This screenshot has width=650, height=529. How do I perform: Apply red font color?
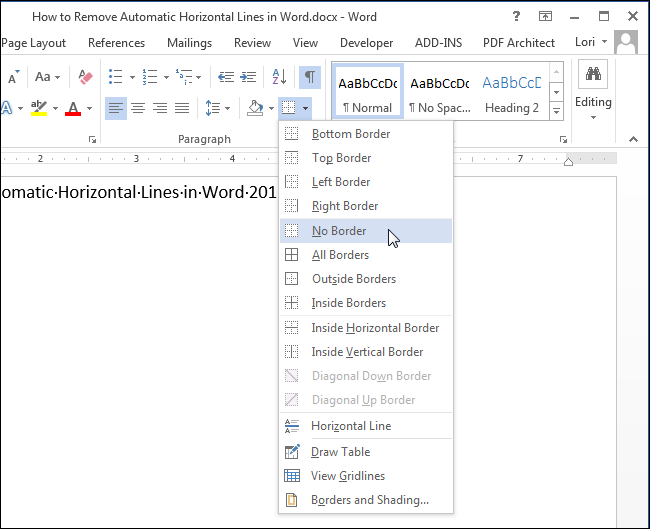[x=73, y=108]
